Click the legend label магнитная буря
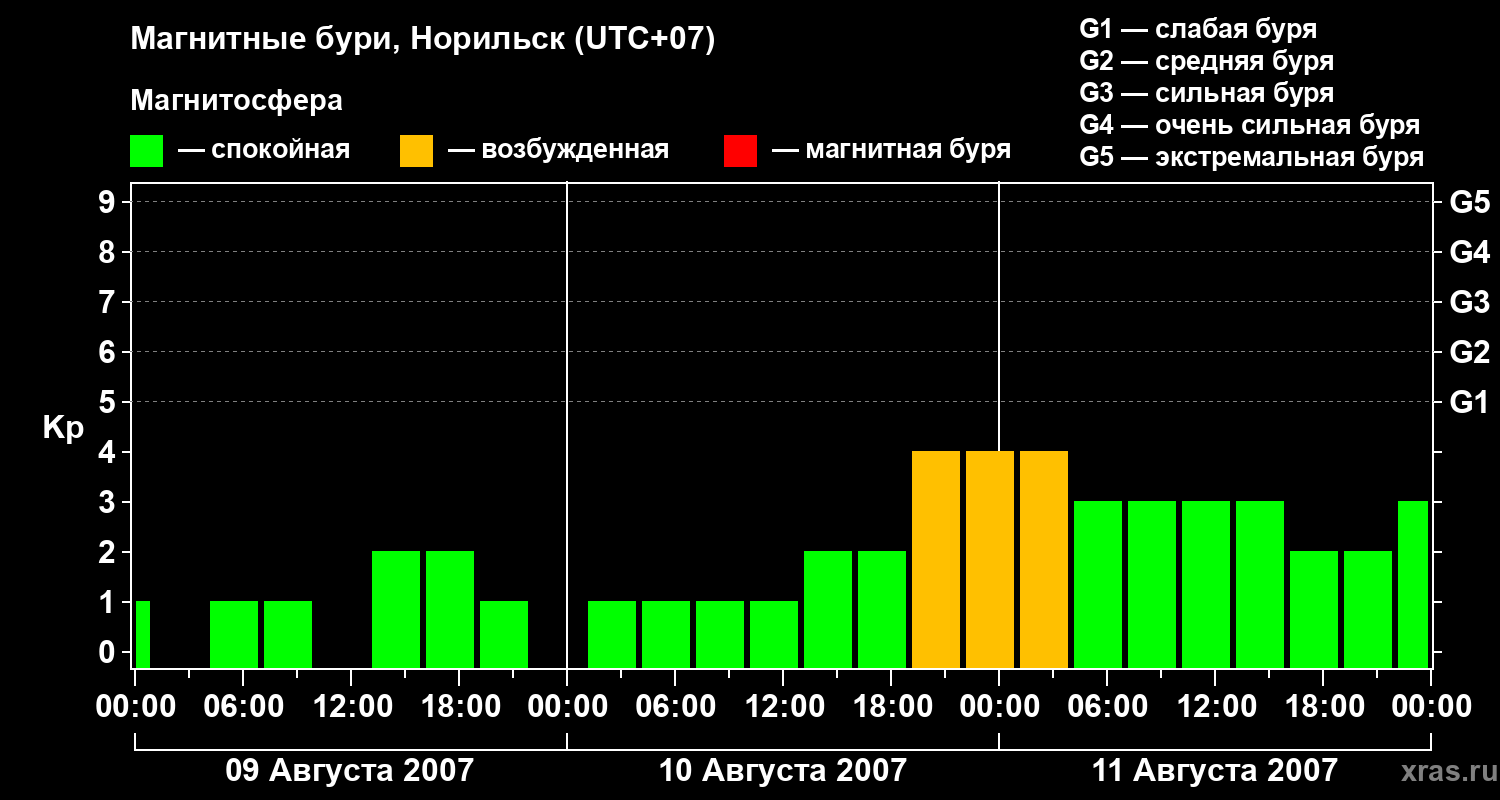 [908, 151]
